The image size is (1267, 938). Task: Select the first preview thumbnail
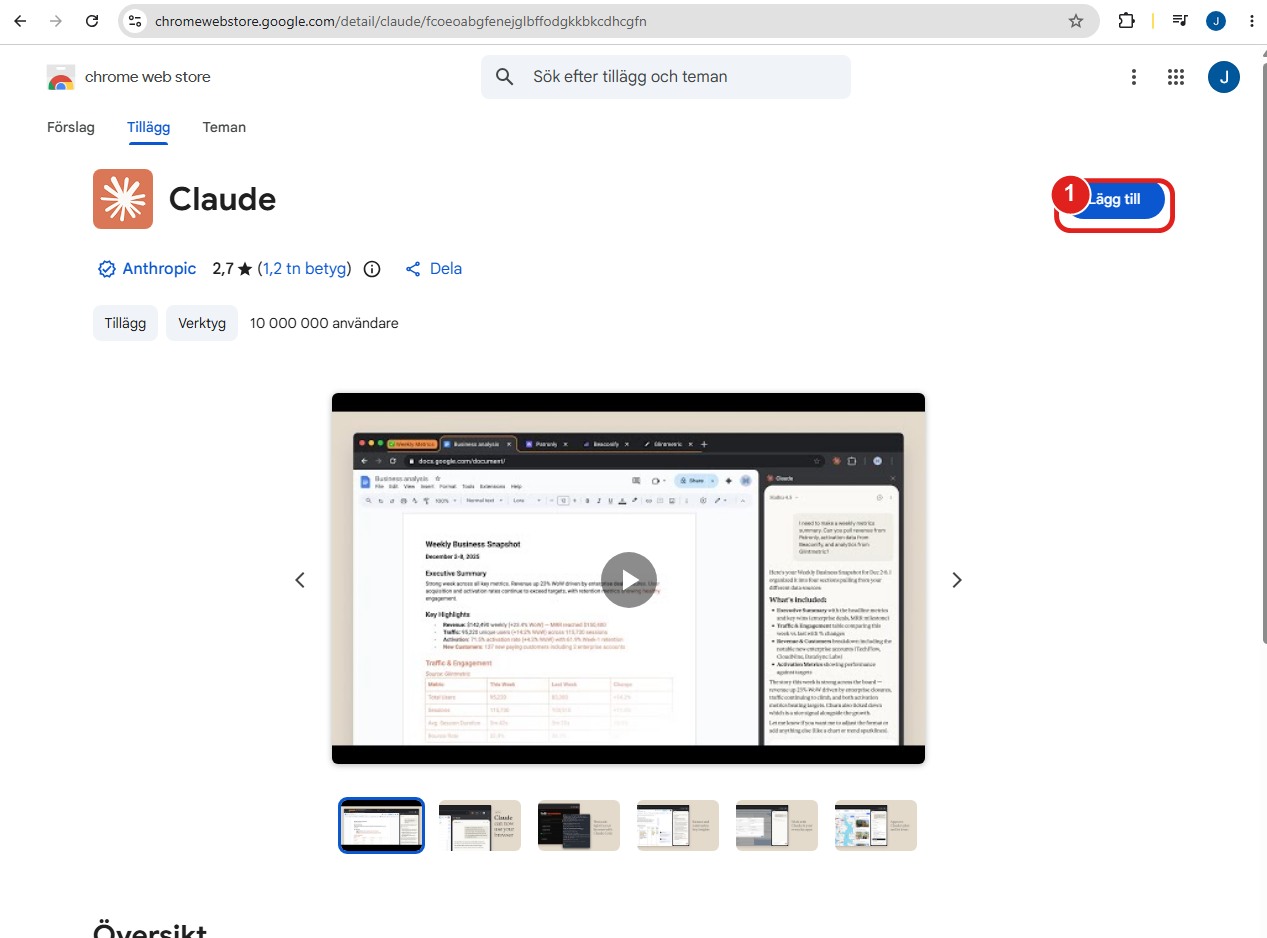pos(381,825)
